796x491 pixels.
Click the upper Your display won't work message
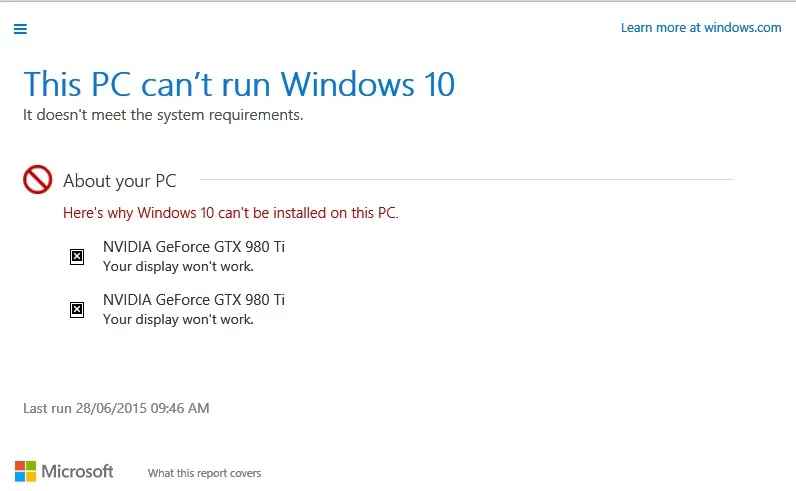click(178, 267)
